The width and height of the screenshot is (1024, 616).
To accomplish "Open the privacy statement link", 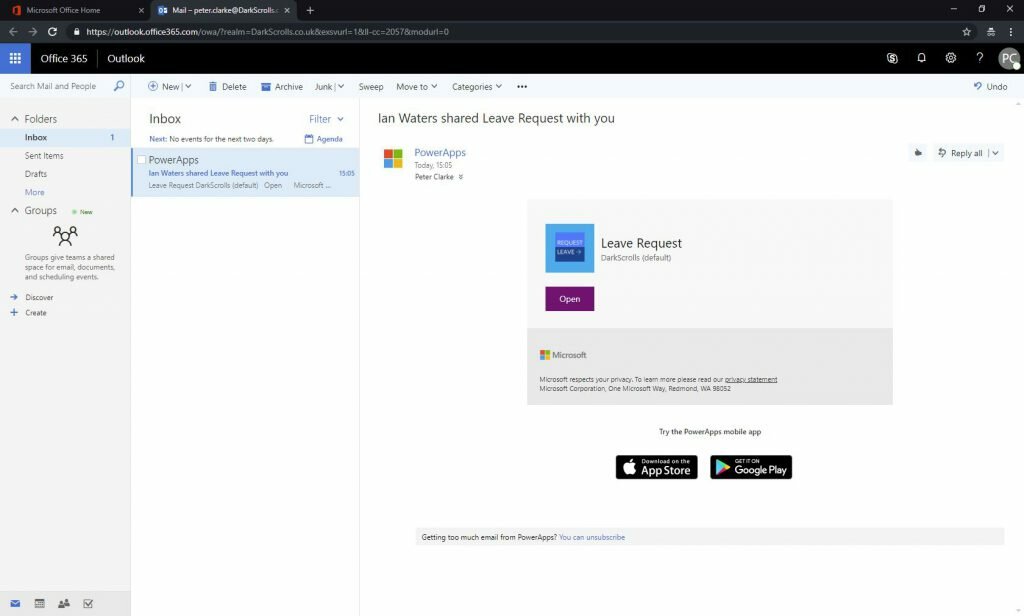I will [x=751, y=380].
